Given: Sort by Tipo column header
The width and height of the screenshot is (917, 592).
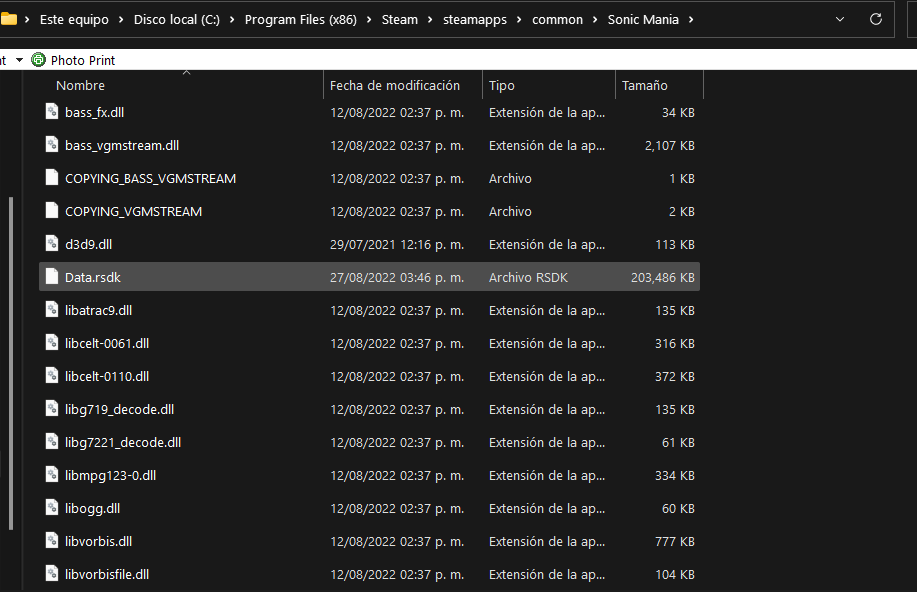Looking at the screenshot, I should pos(502,85).
